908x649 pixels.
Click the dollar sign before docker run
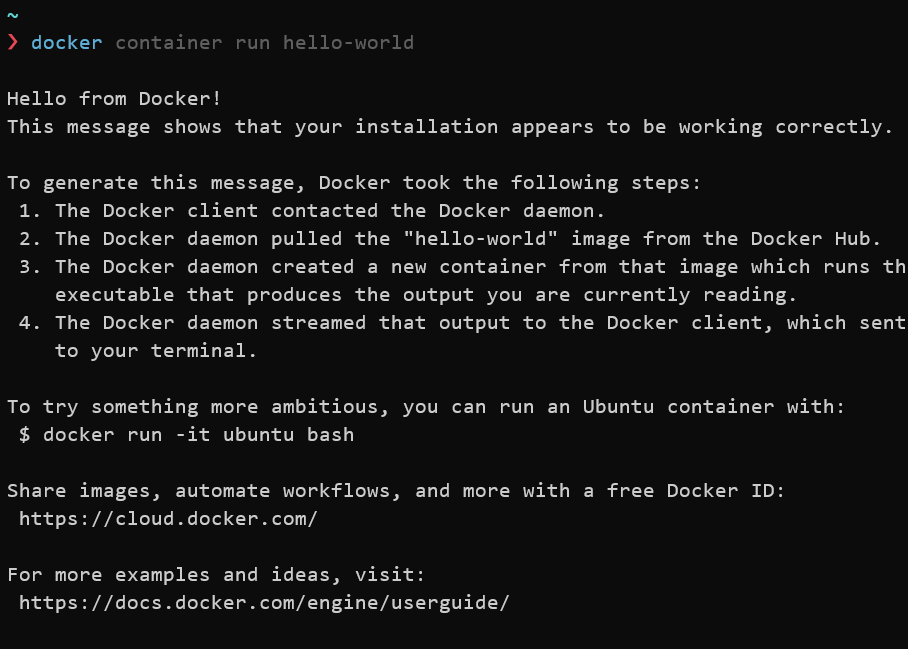coord(24,435)
